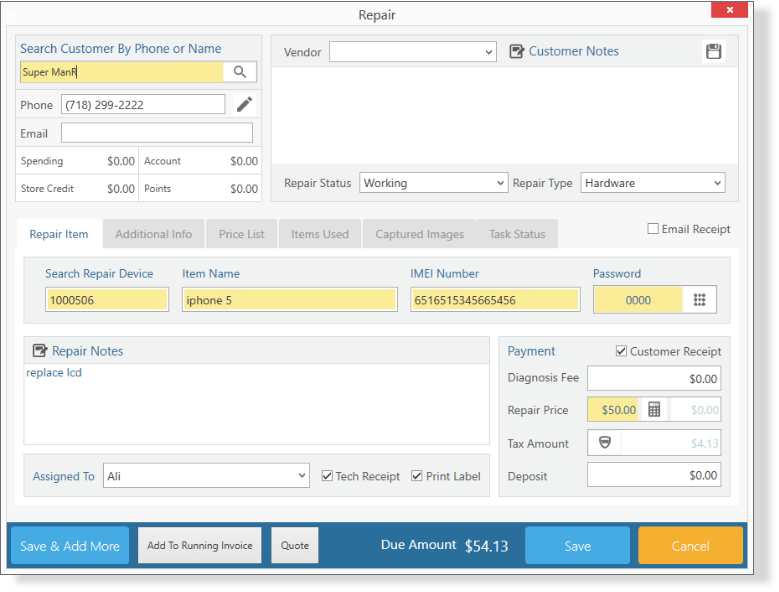Select the Repair Item tab
Screen dimensions: 779x592
59,234
